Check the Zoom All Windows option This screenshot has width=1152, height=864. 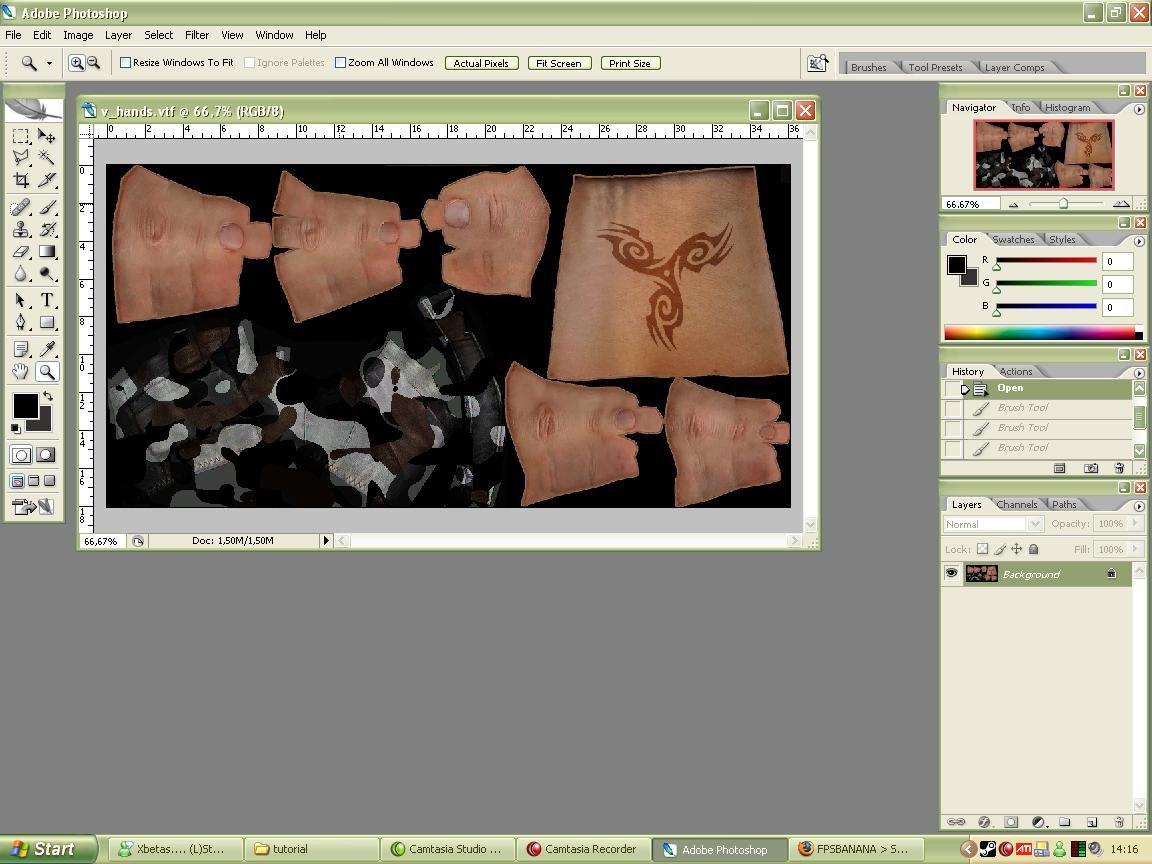coord(341,63)
